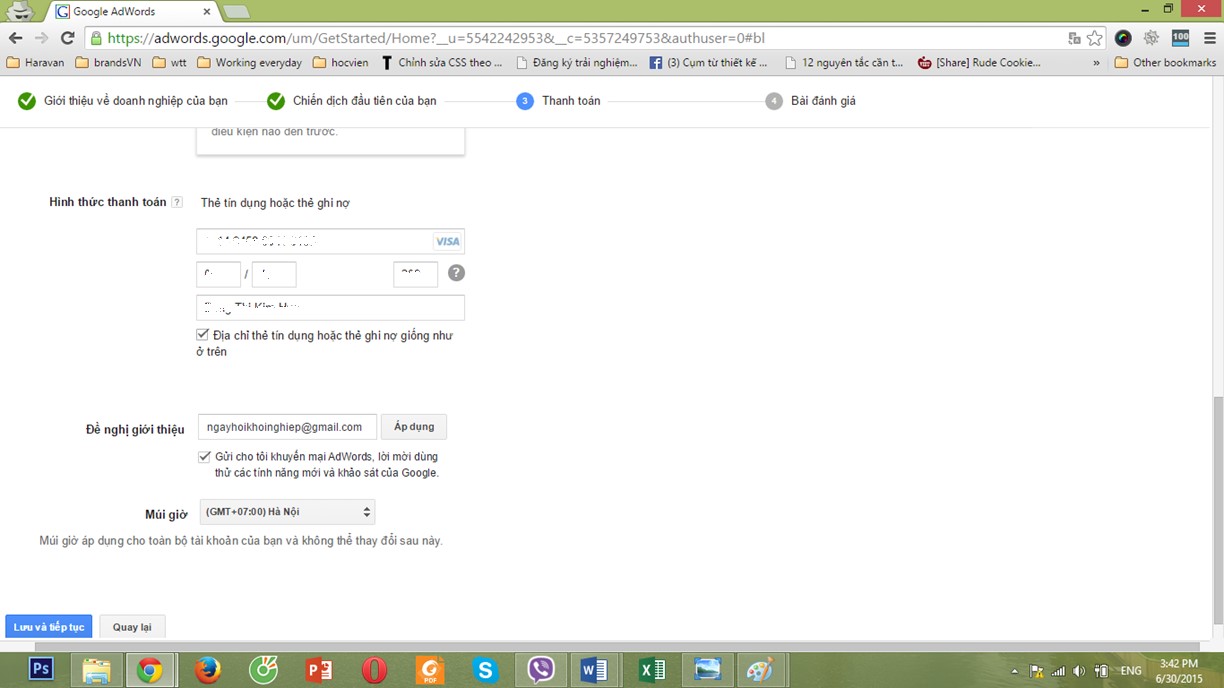Viewport: 1224px width, 688px height.
Task: Launch Firefox from the taskbar
Action: (x=208, y=669)
